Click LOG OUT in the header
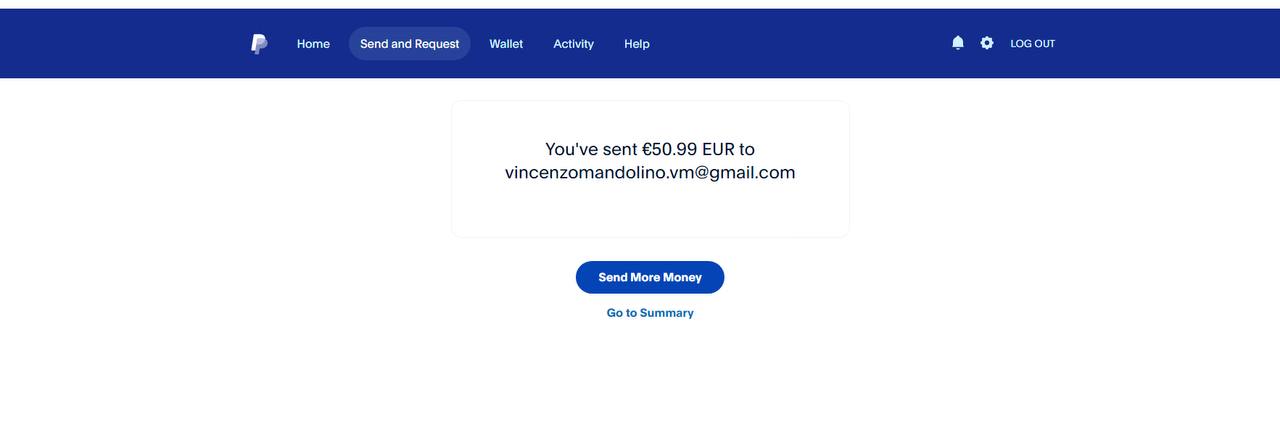 click(x=1032, y=44)
